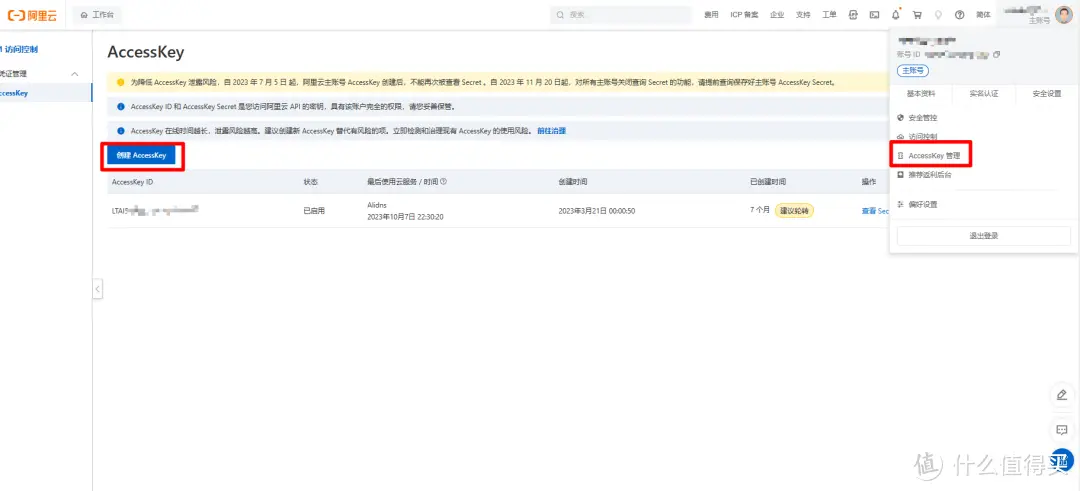Click the 2023年3月21日 00:00:50 cell
Image resolution: width=1080 pixels, height=491 pixels.
point(596,211)
